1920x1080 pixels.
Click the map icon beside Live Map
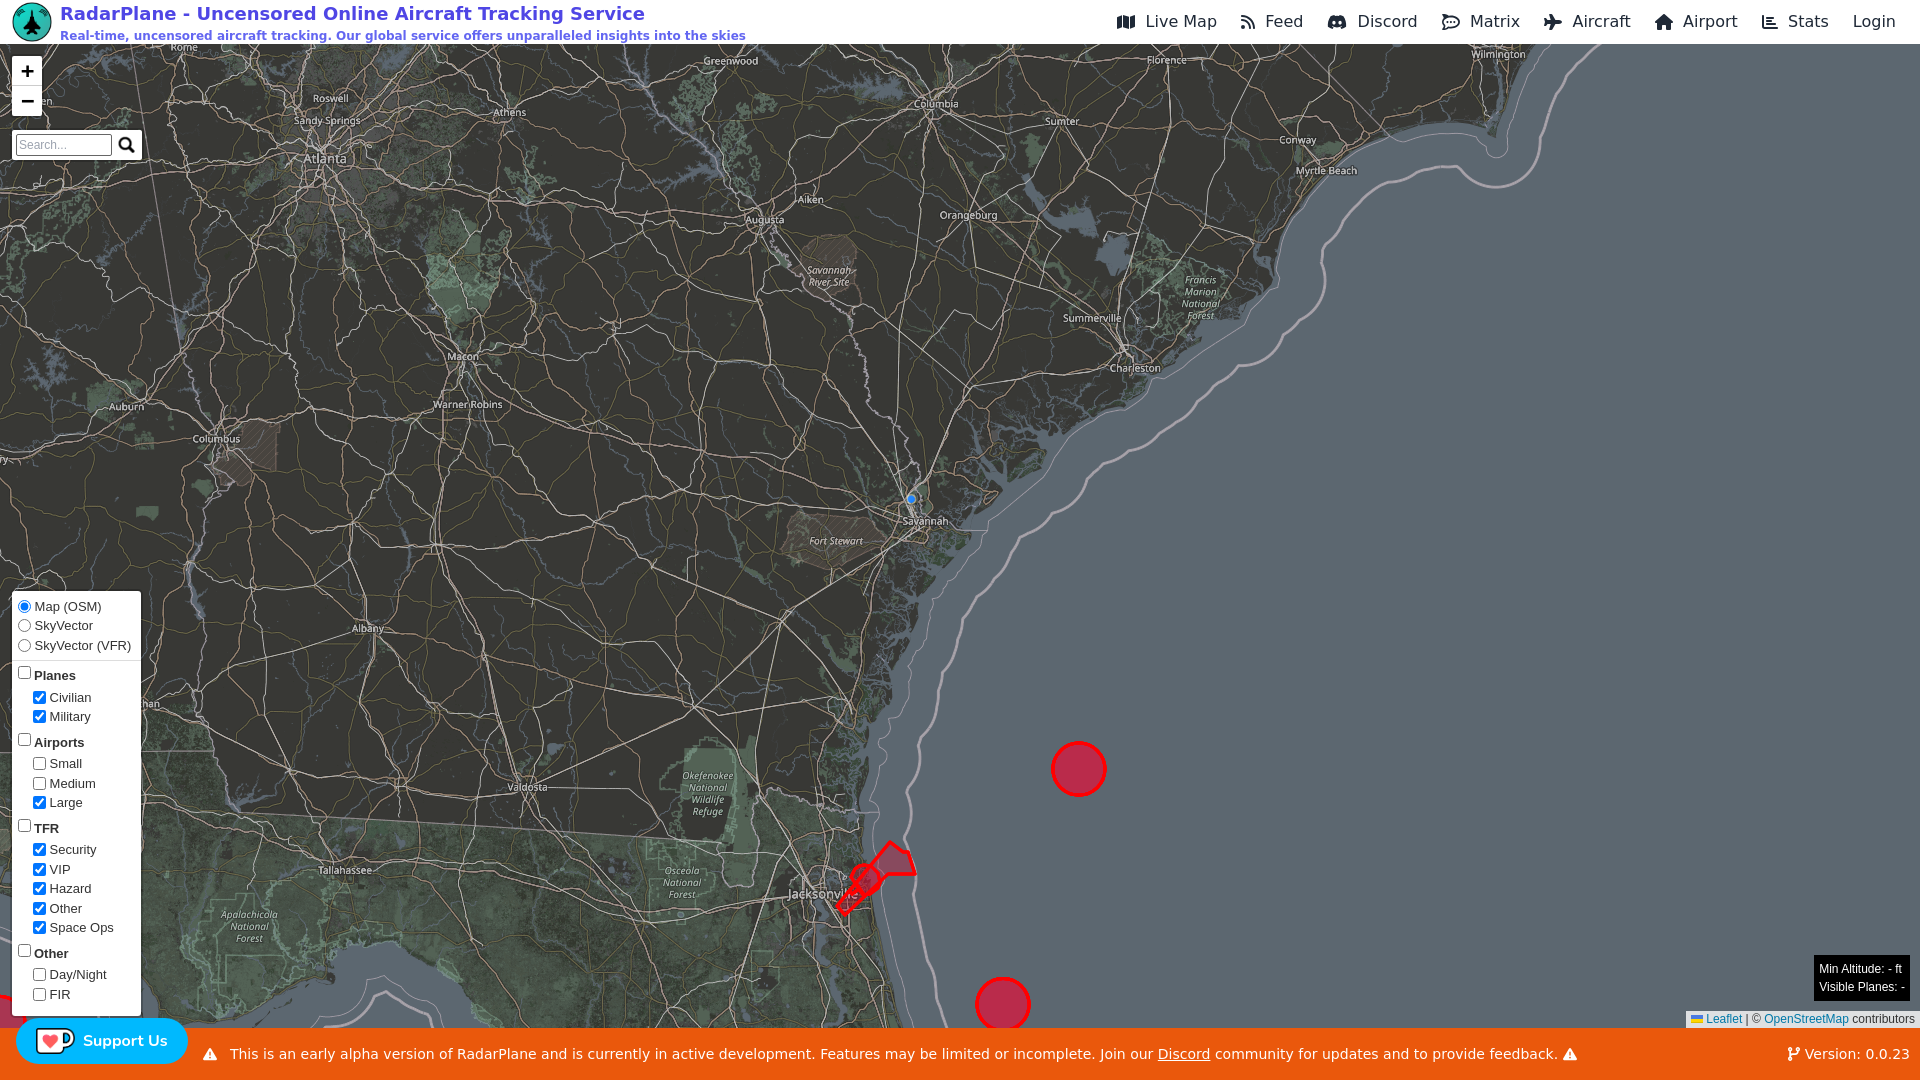(1126, 22)
